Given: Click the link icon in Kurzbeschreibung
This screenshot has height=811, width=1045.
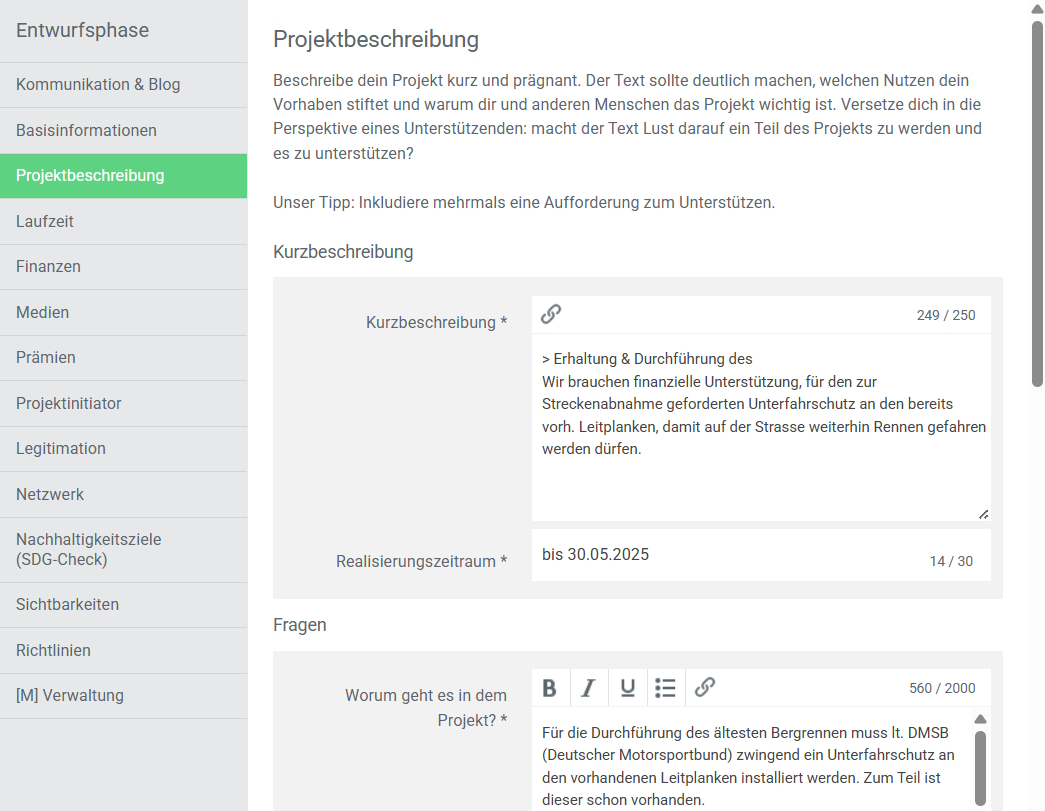Looking at the screenshot, I should pos(551,315).
